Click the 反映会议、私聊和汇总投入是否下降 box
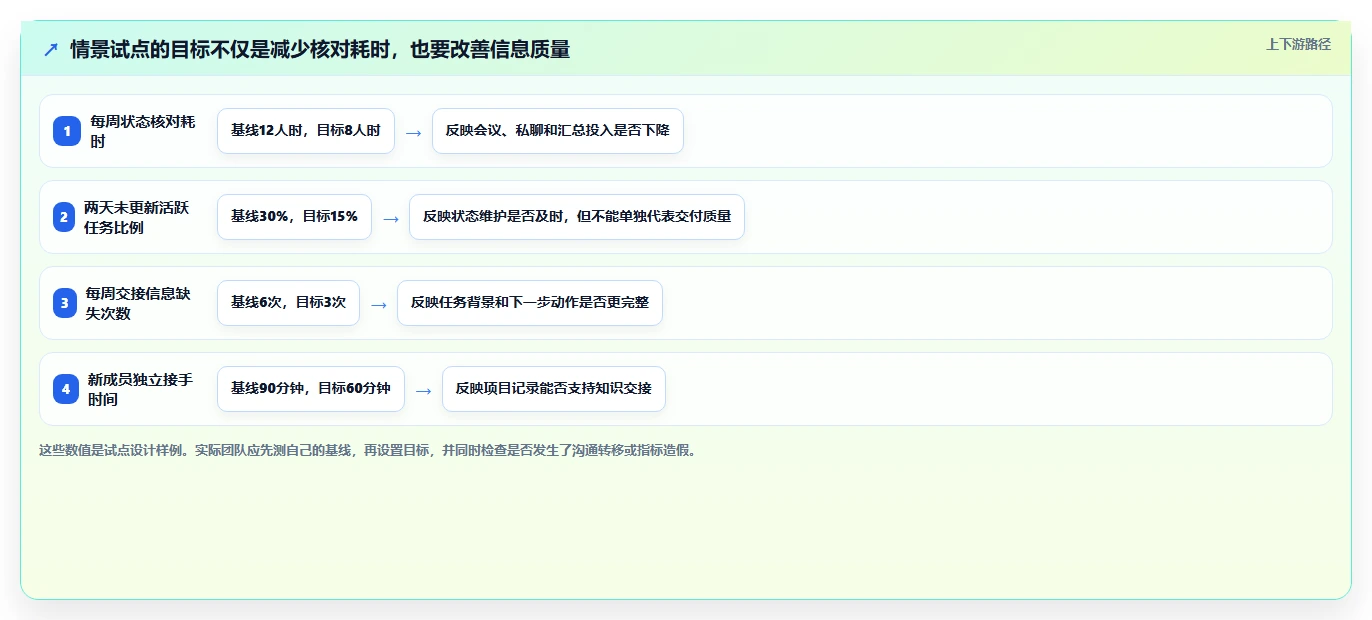This screenshot has height=620, width=1372. pos(558,131)
